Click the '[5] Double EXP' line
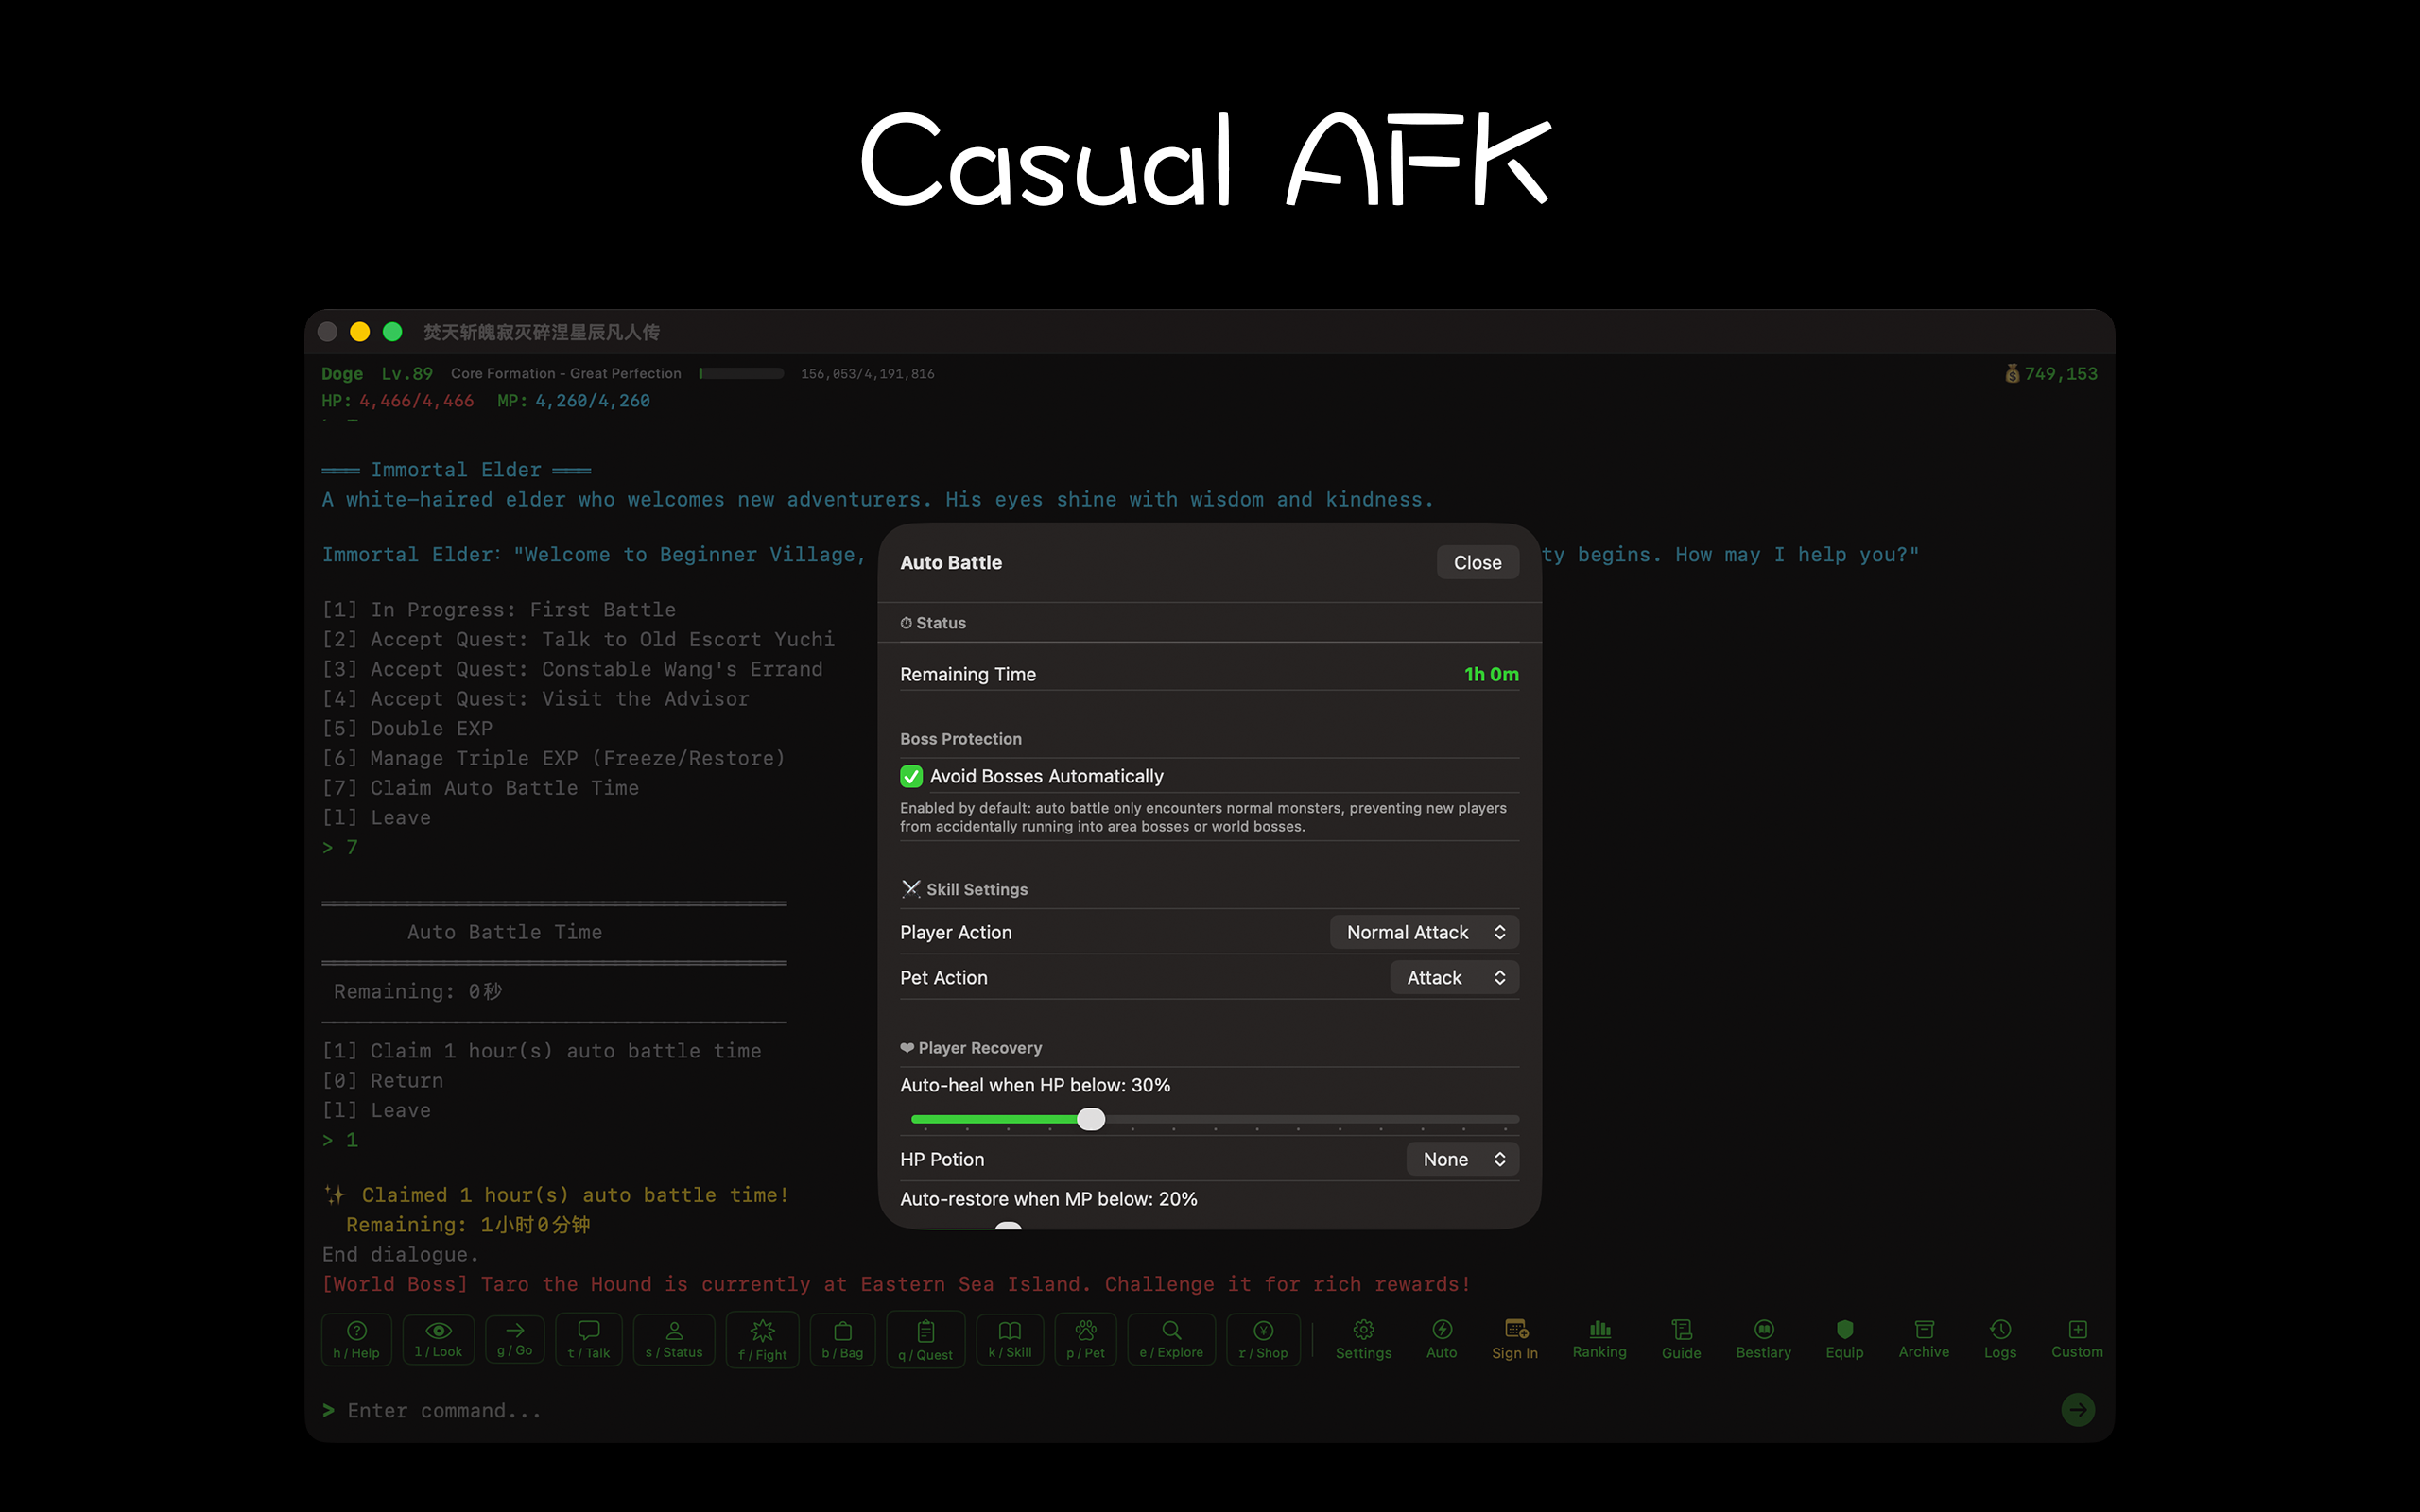Image resolution: width=2420 pixels, height=1512 pixels. point(407,728)
